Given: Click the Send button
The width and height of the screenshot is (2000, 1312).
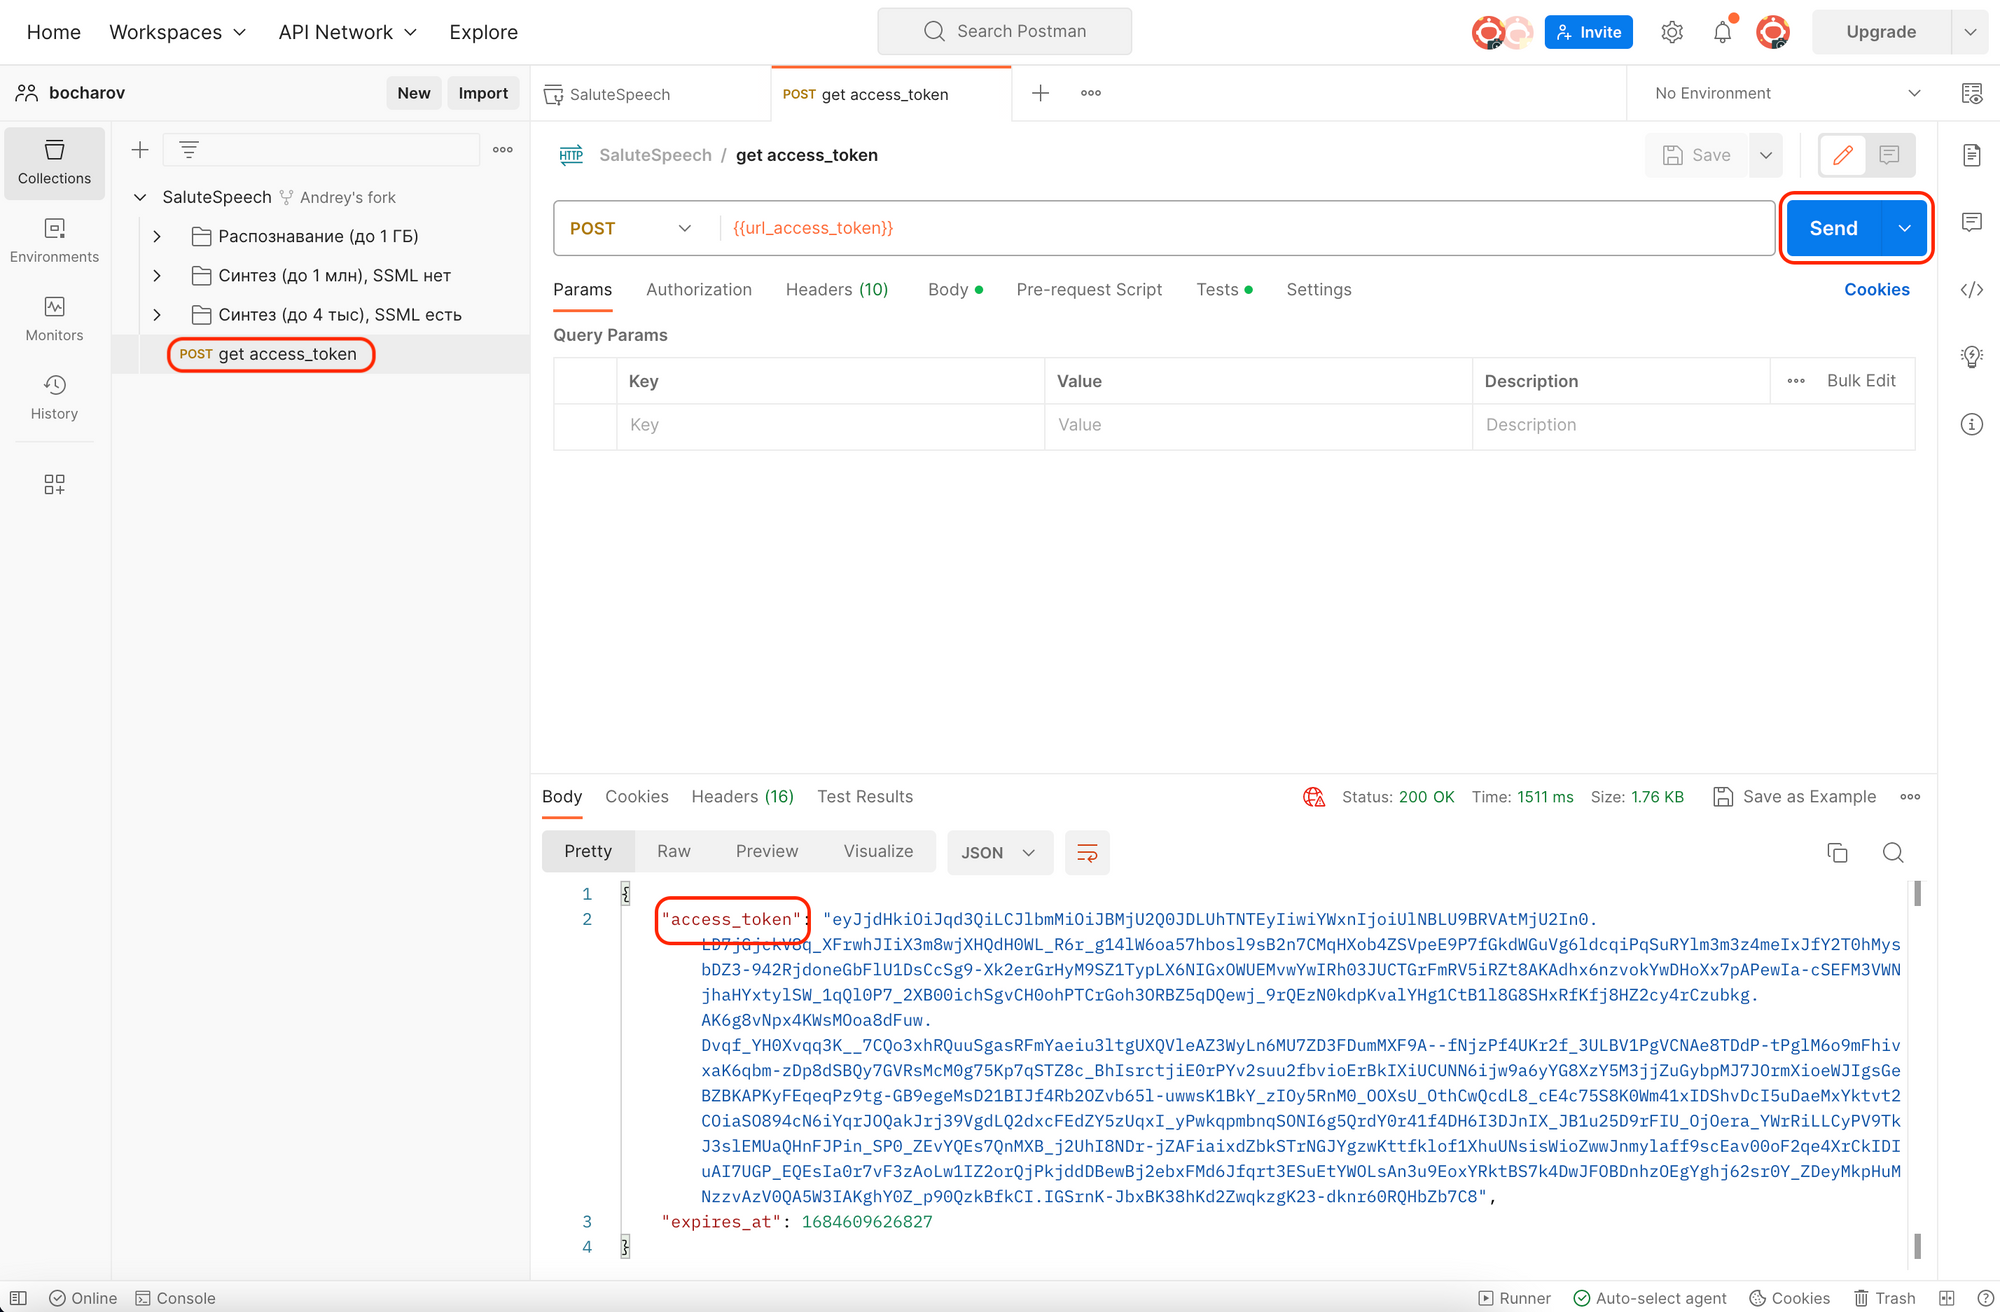Looking at the screenshot, I should pyautogui.click(x=1833, y=229).
